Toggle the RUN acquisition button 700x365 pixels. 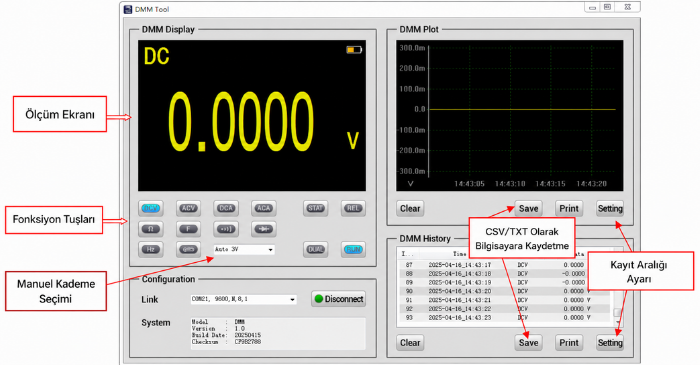point(353,249)
